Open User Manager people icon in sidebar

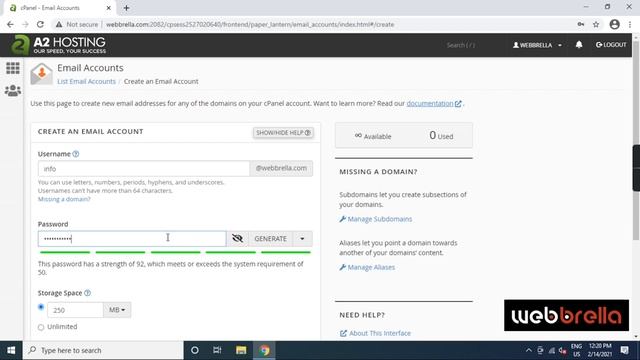tap(13, 90)
